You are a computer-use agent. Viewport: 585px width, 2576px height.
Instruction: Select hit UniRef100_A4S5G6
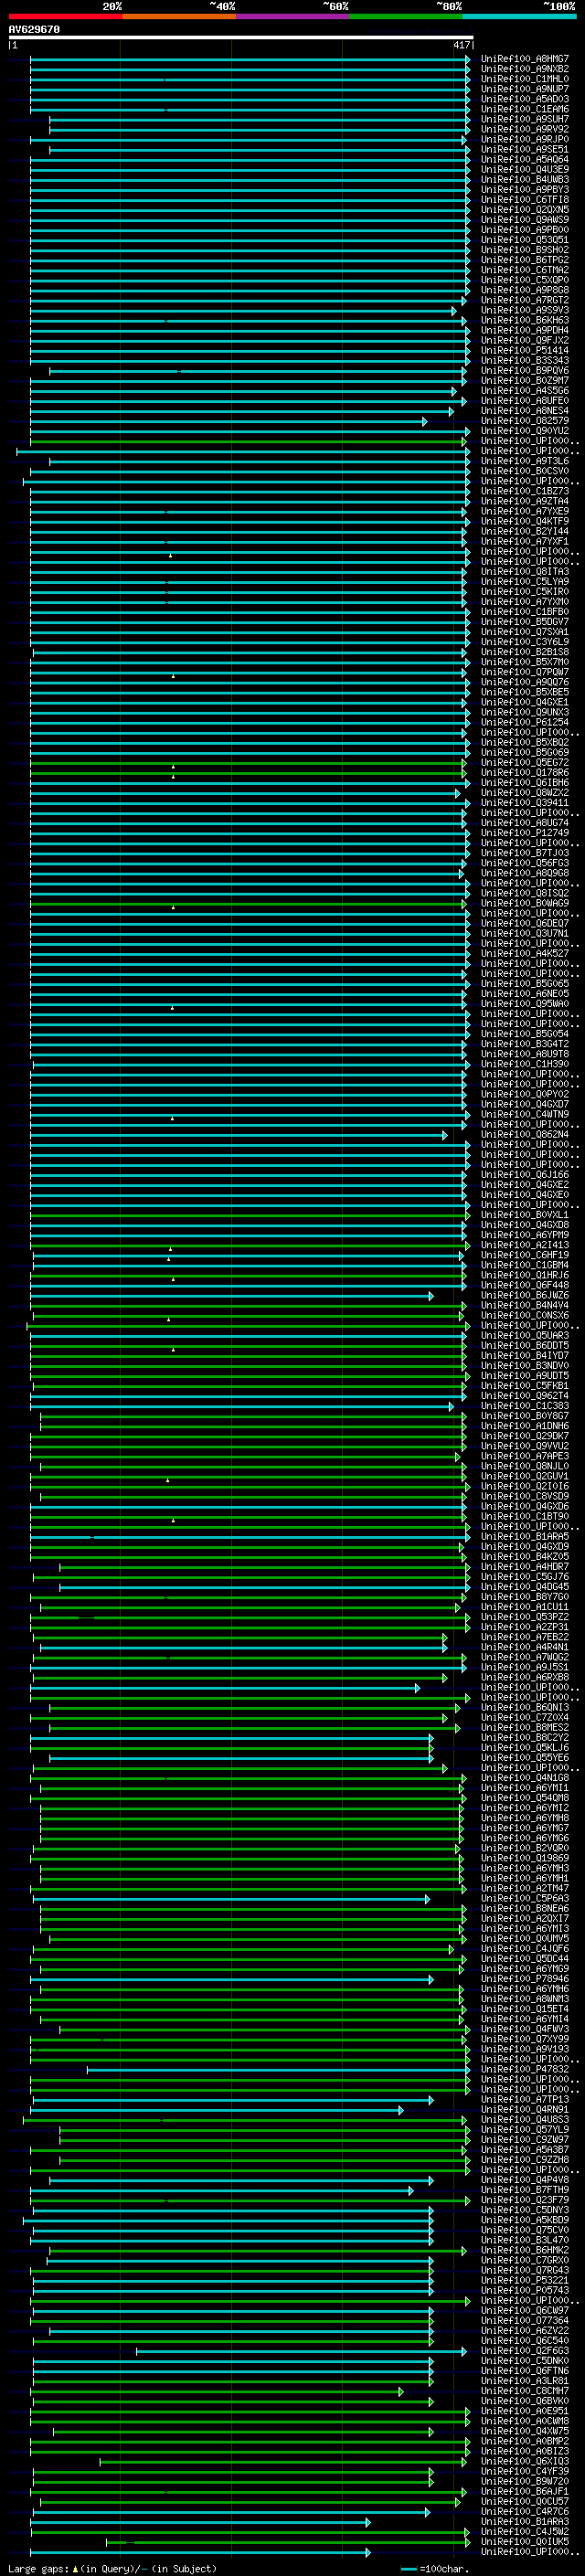point(525,391)
